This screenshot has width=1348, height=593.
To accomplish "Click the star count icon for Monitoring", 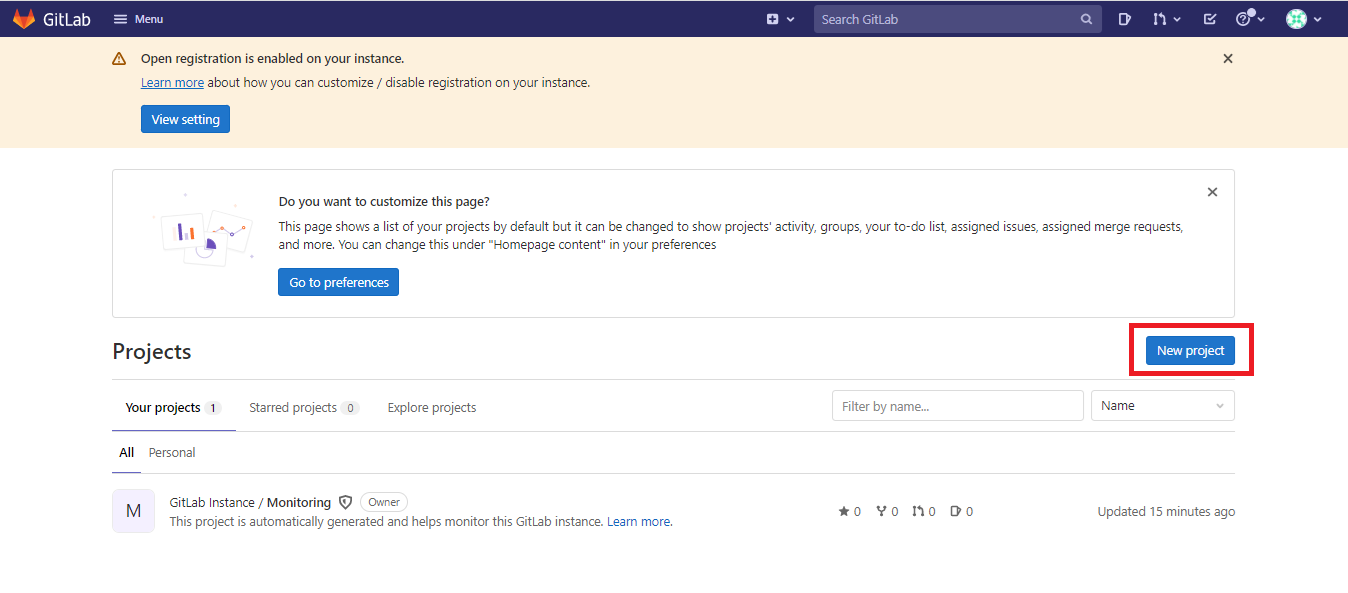I will point(844,511).
